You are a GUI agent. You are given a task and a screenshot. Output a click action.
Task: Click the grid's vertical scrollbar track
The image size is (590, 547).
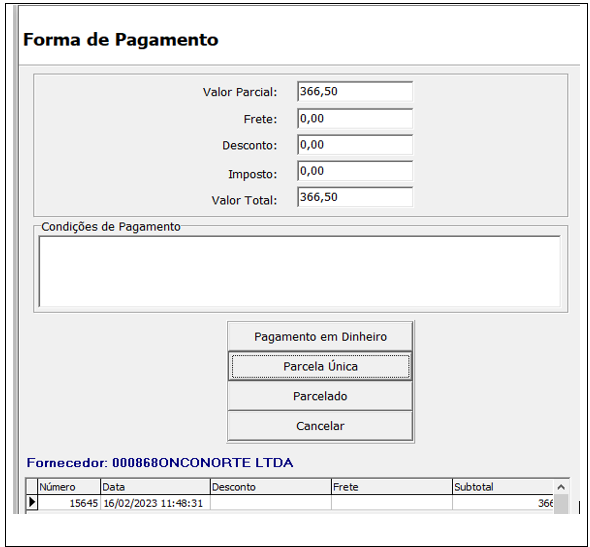pyautogui.click(x=561, y=504)
